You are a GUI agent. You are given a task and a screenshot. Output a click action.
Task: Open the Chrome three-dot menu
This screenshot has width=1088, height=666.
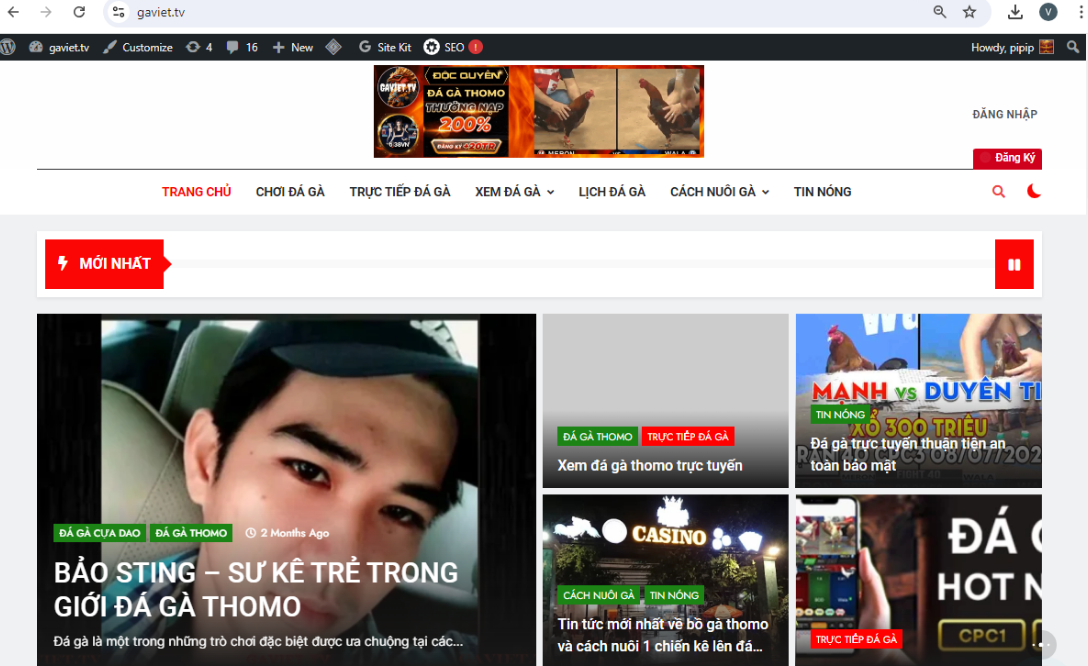pyautogui.click(x=1079, y=12)
